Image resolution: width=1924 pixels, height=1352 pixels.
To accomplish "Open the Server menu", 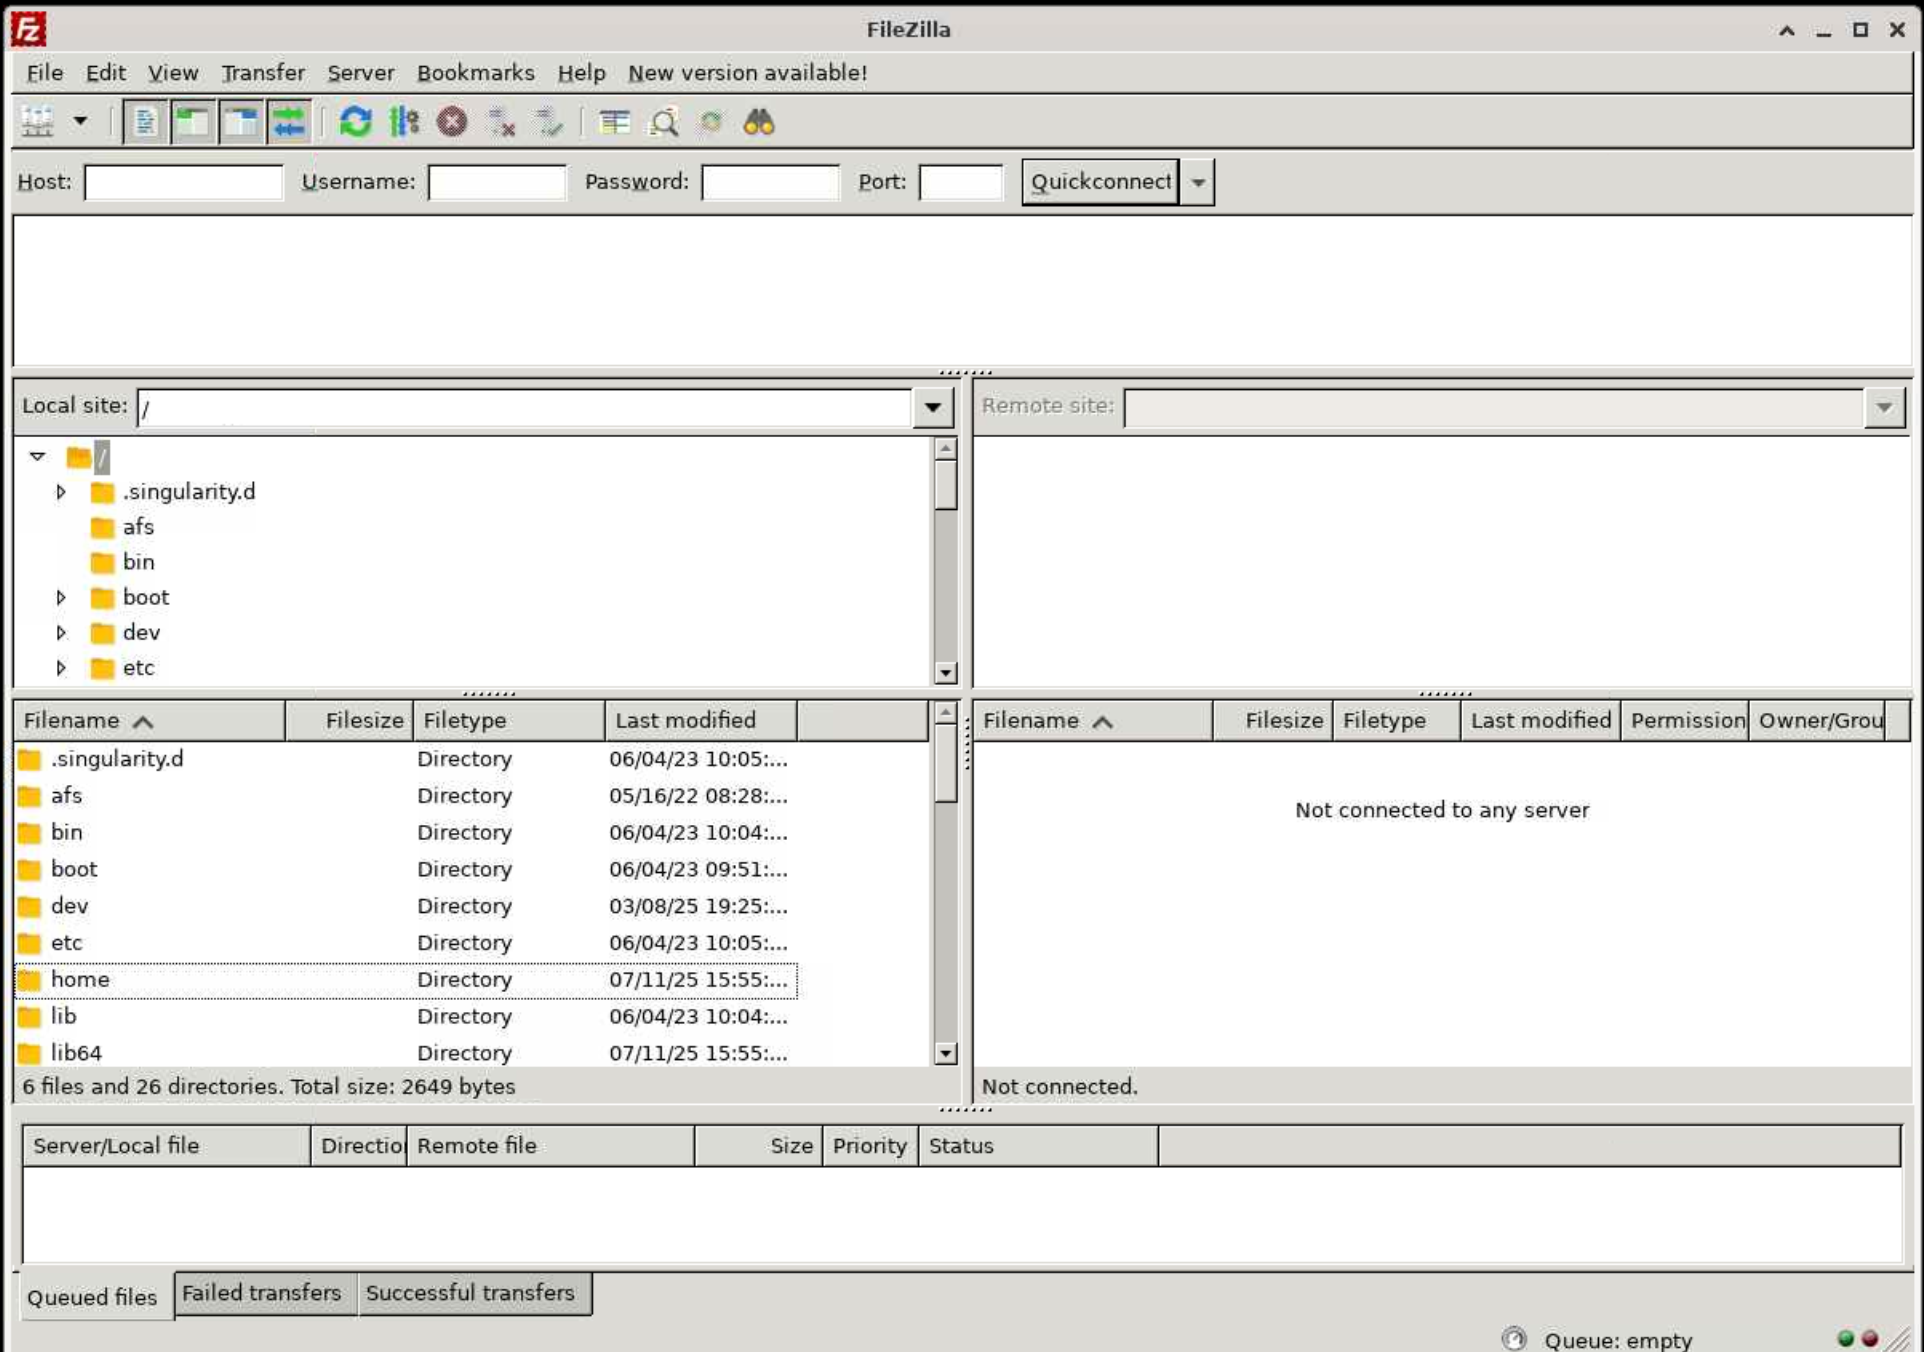I will pyautogui.click(x=360, y=73).
